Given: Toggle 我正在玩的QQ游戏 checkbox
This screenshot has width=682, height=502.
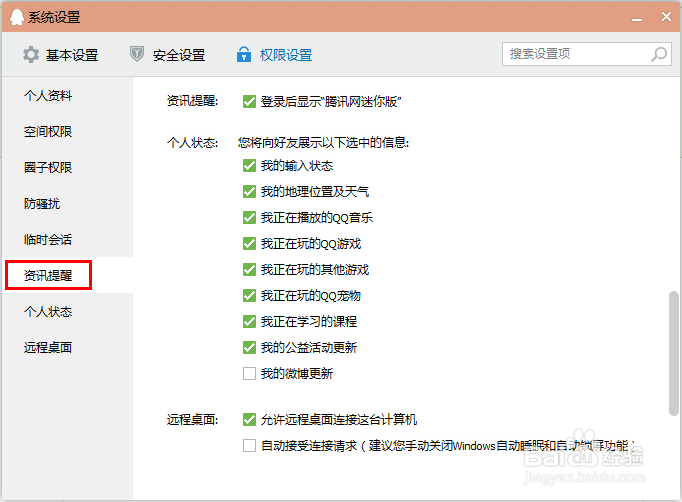Looking at the screenshot, I should (249, 244).
